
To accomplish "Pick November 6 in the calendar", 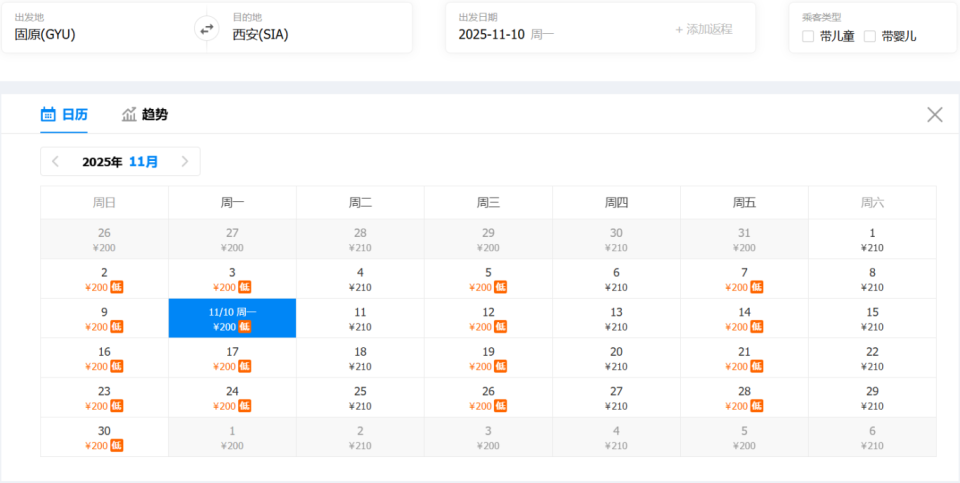I will coord(617,279).
